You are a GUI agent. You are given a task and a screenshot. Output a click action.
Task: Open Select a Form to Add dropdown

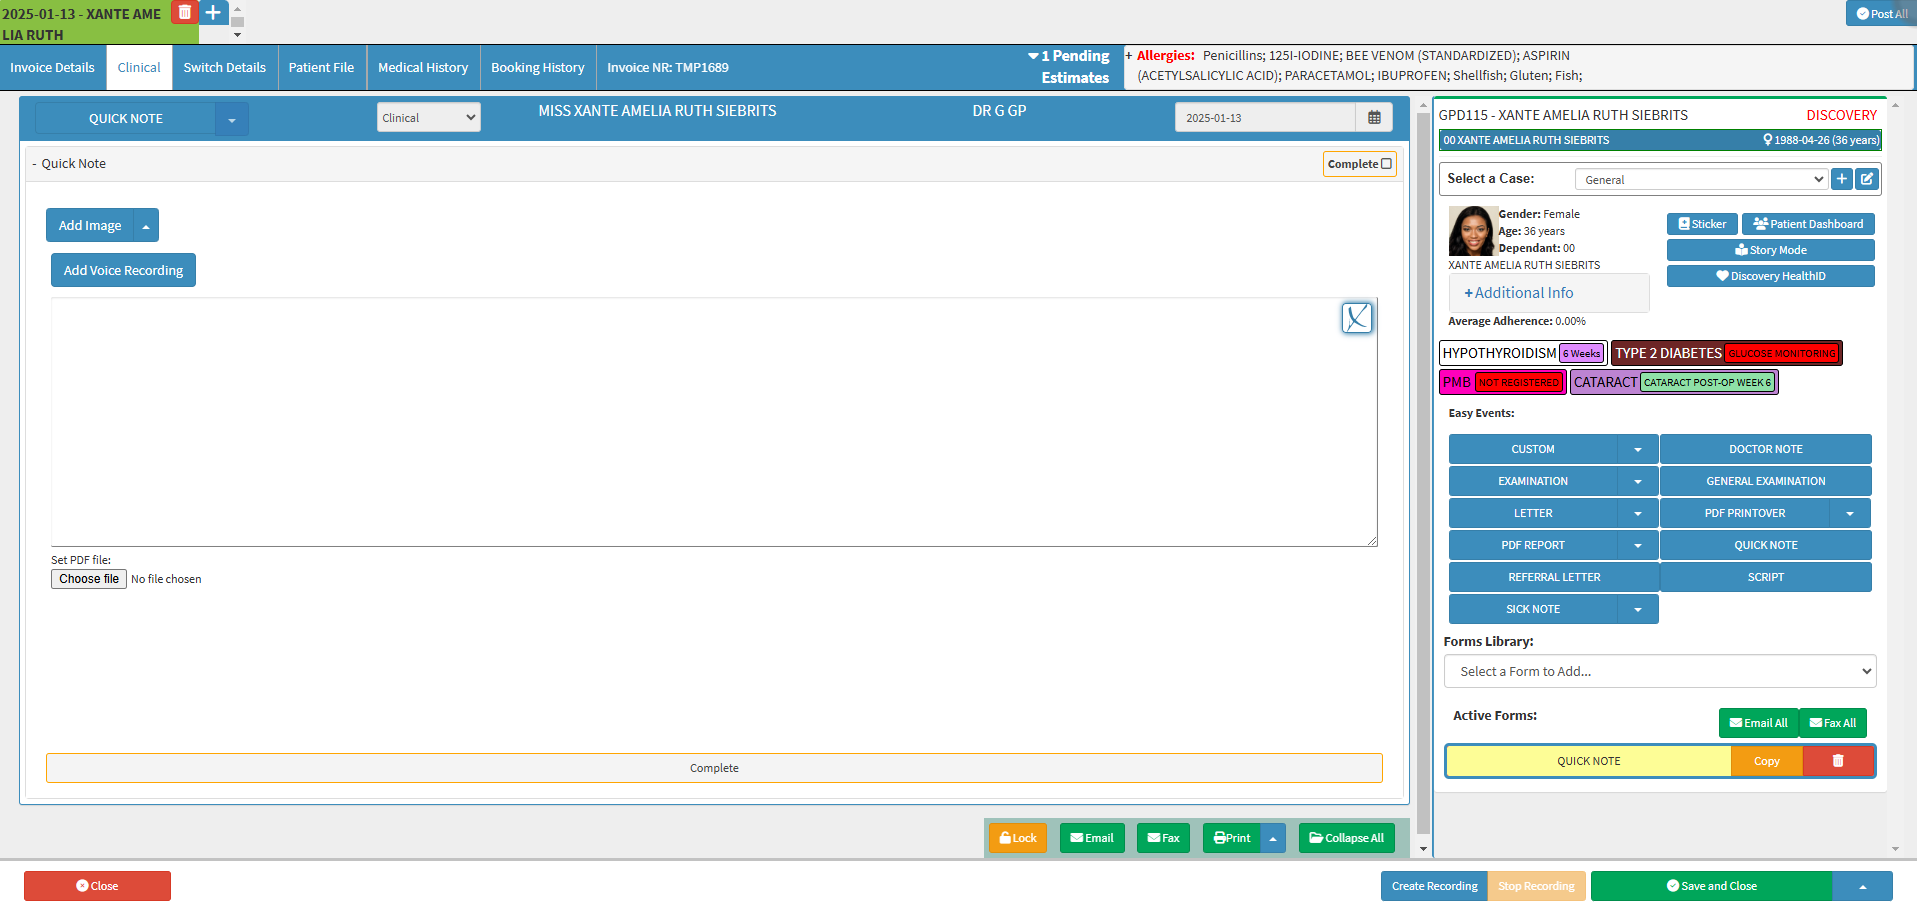[x=1659, y=671]
